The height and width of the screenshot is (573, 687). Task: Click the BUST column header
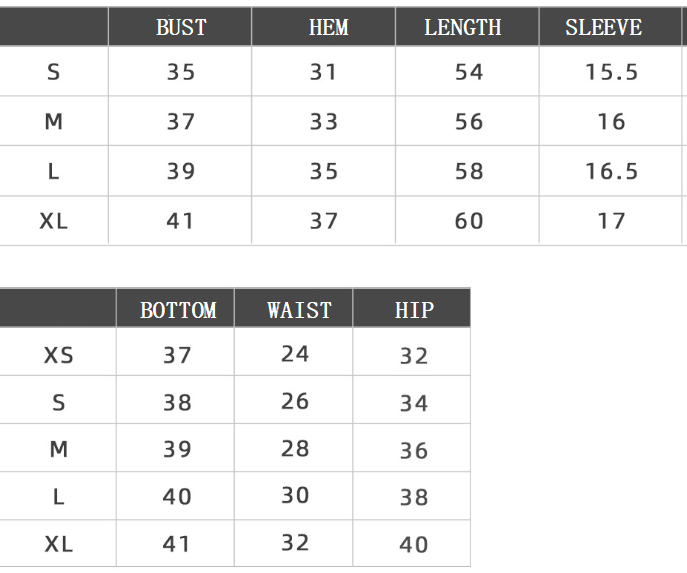tap(181, 28)
